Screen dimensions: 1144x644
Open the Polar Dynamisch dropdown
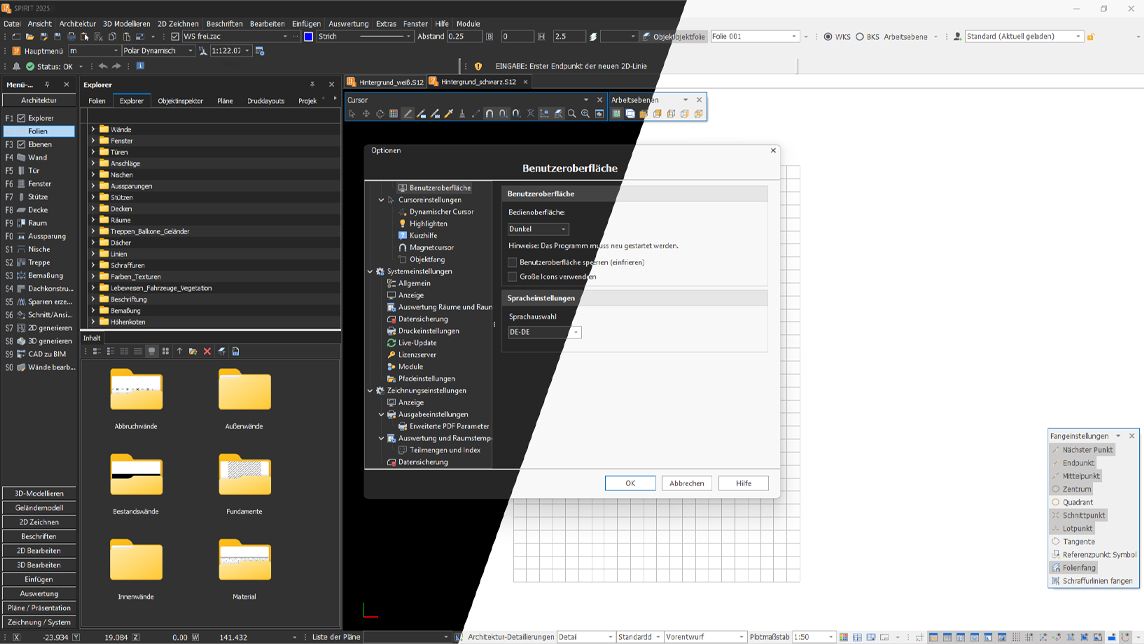[x=158, y=51]
